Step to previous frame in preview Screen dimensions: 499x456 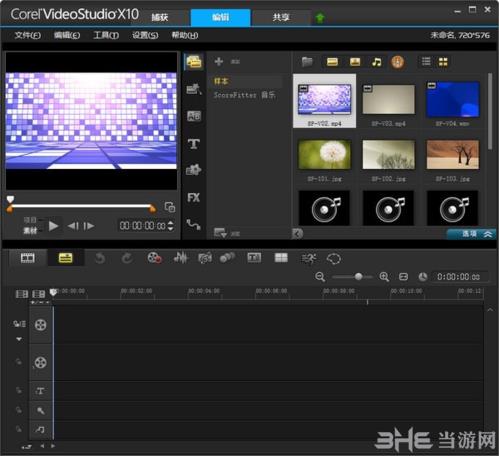pos(73,226)
